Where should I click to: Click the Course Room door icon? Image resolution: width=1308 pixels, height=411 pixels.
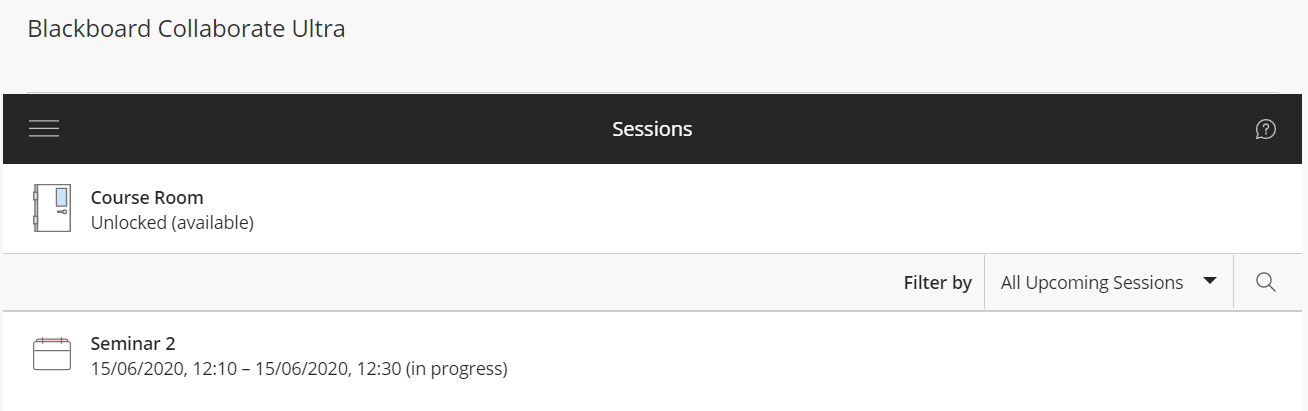51,209
